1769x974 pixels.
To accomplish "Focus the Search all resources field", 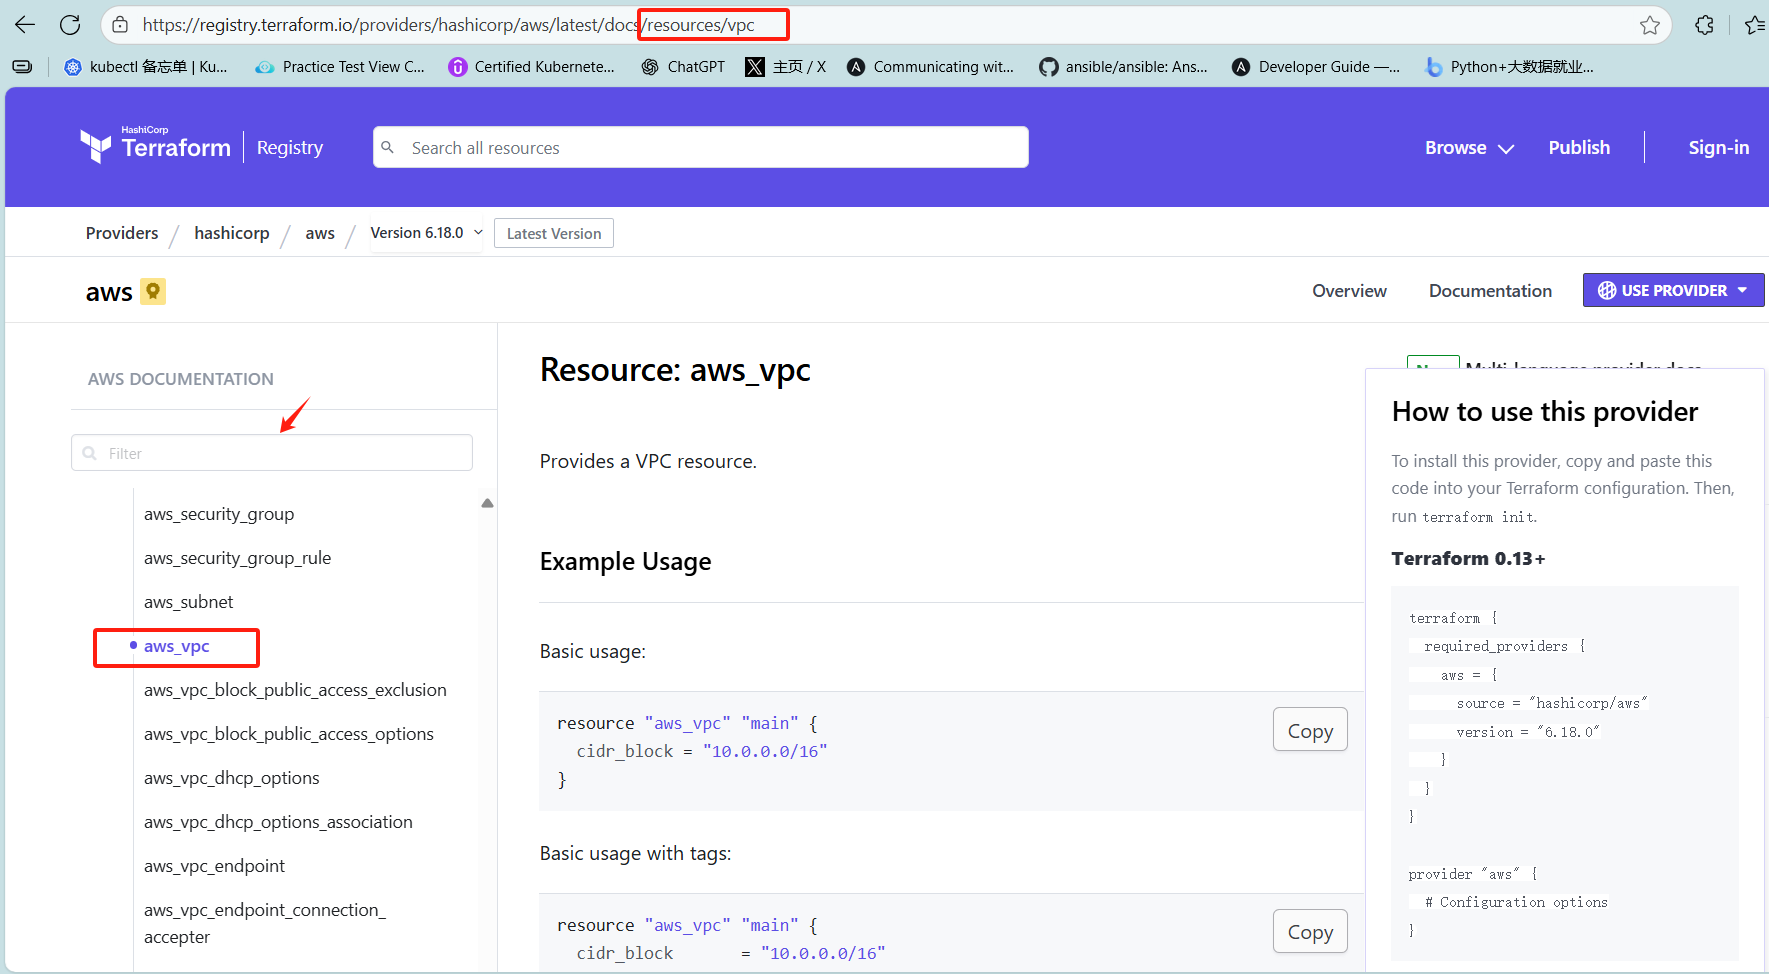I will pos(701,147).
